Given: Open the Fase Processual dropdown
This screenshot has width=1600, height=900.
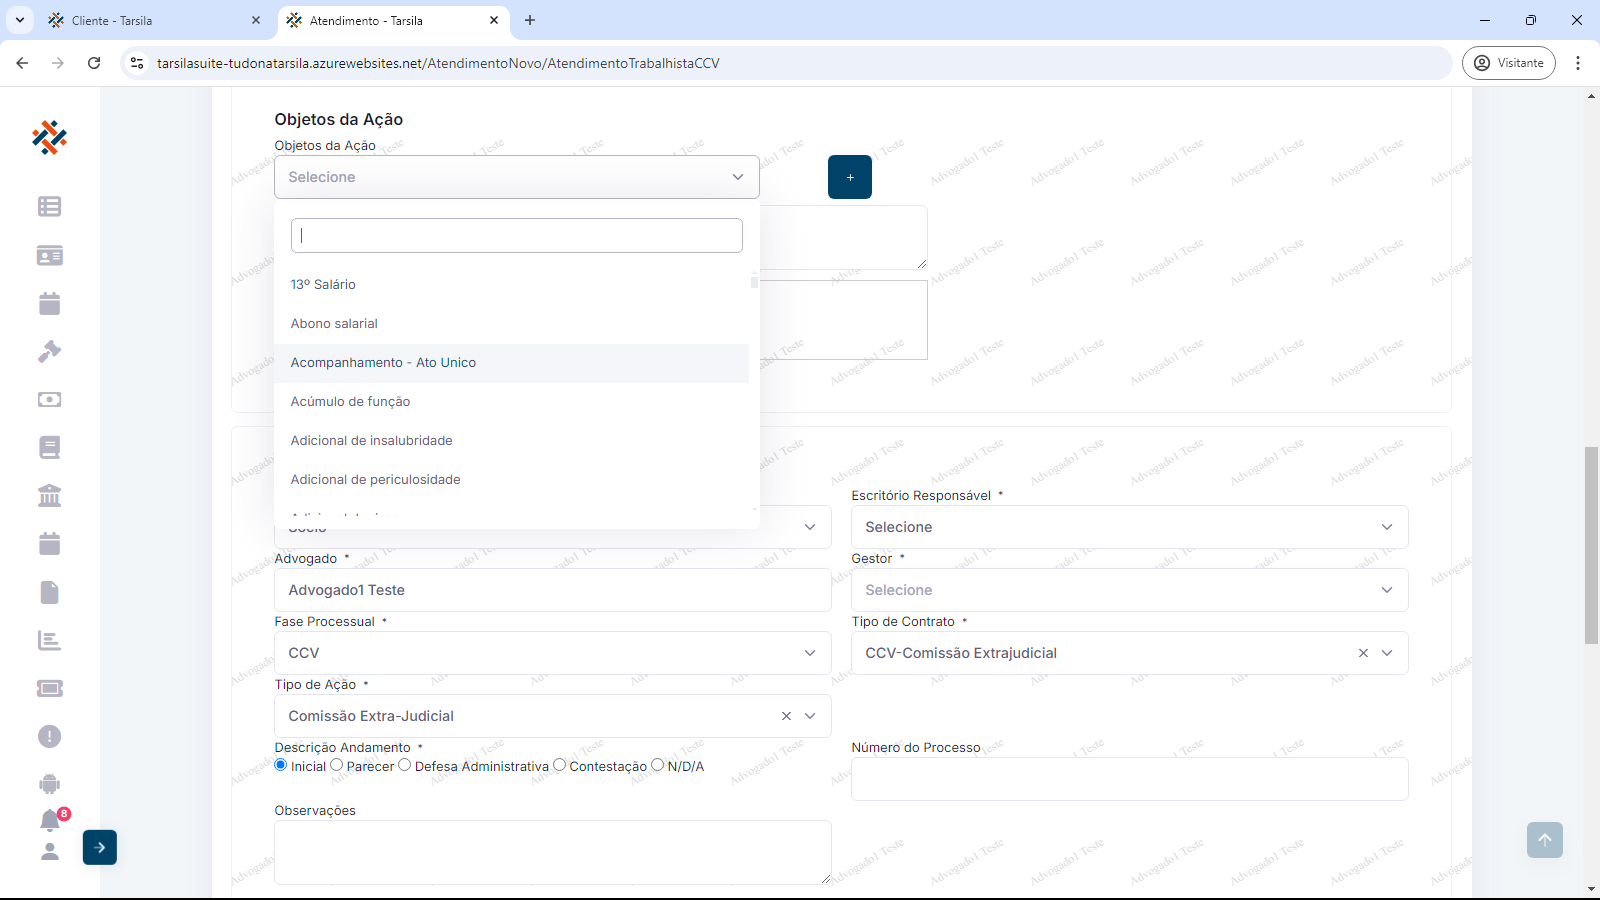Looking at the screenshot, I should tap(552, 653).
